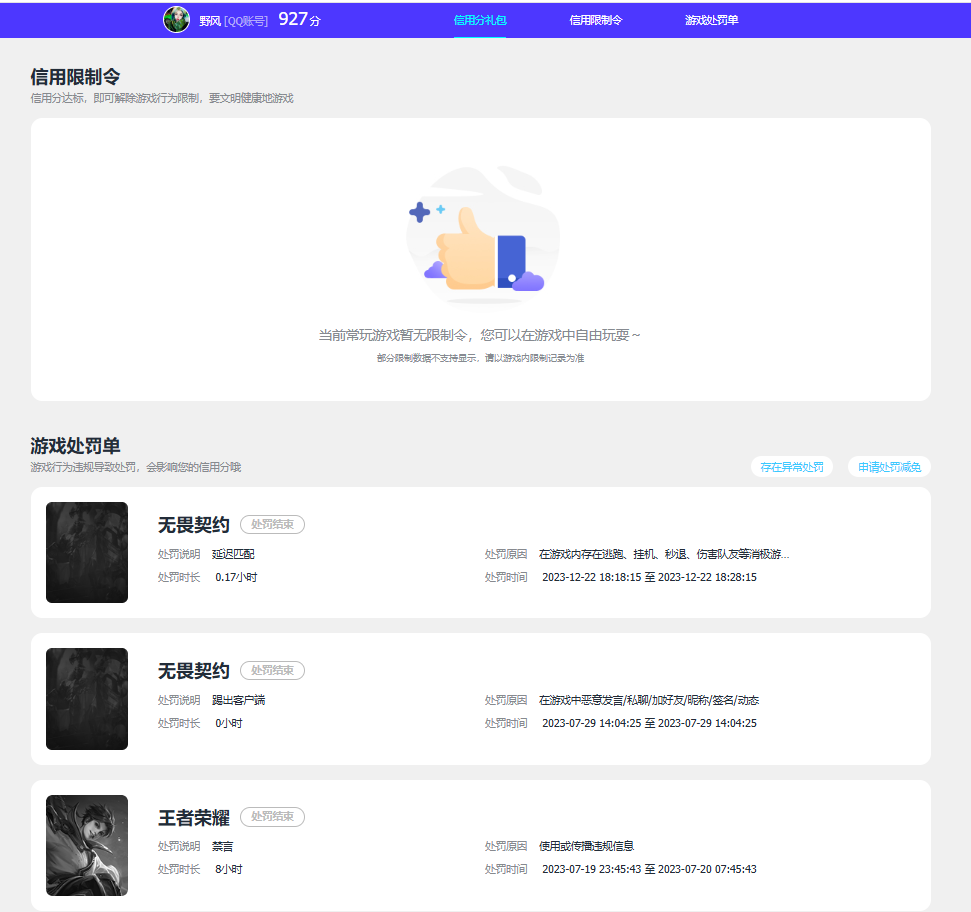Click the user avatar in the header
Image resolution: width=971 pixels, height=912 pixels.
tap(176, 20)
